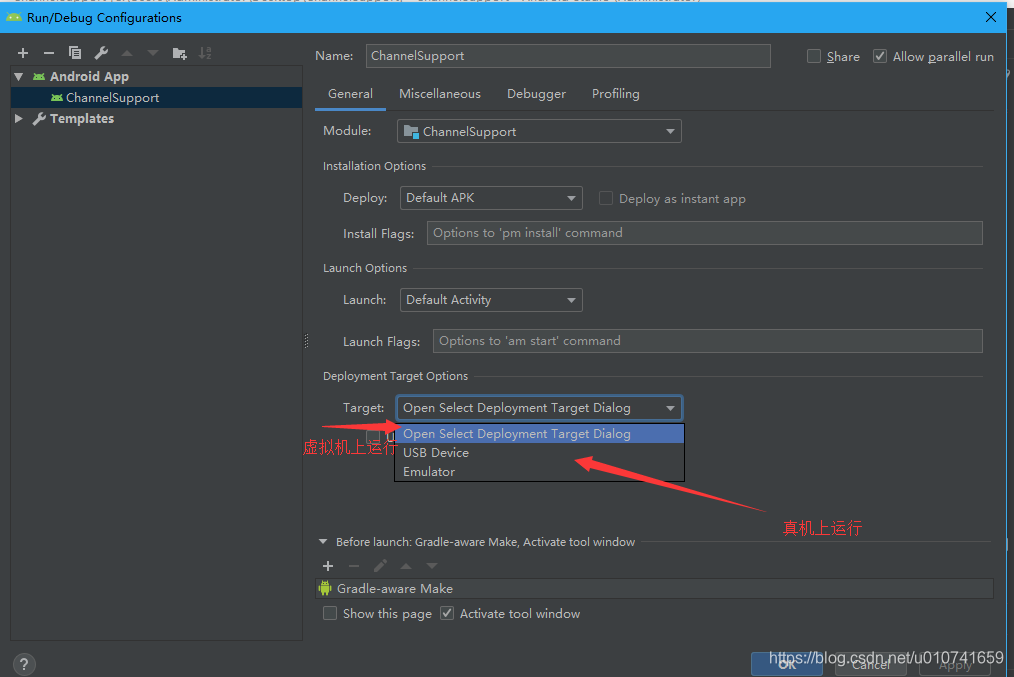
Task: Collapse the Android App tree node
Action: [x=18, y=75]
